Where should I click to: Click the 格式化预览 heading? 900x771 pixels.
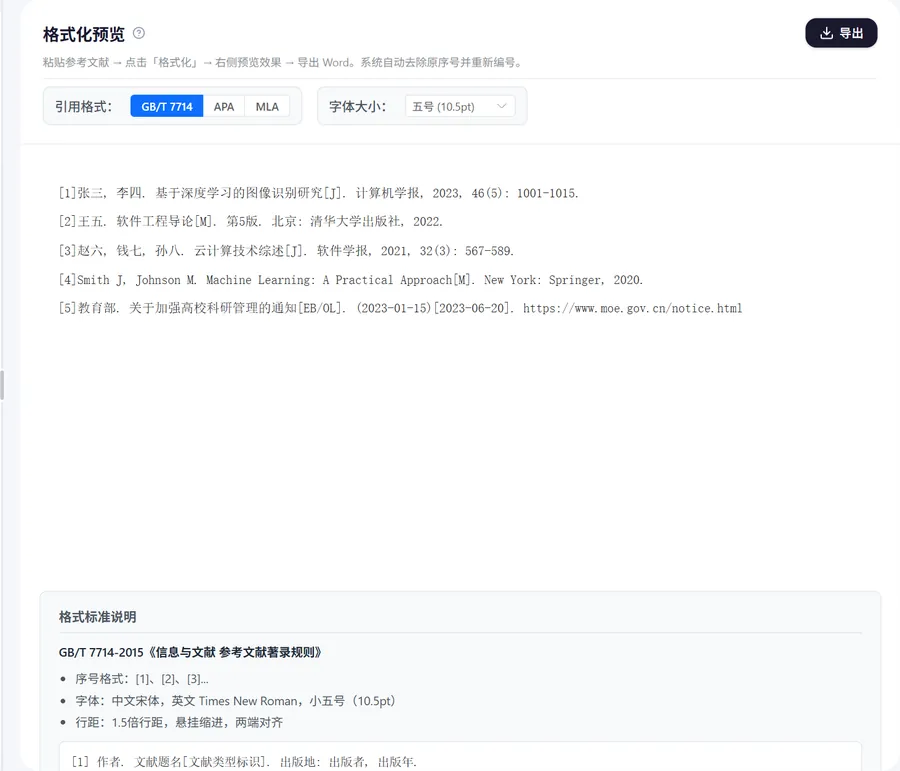83,34
